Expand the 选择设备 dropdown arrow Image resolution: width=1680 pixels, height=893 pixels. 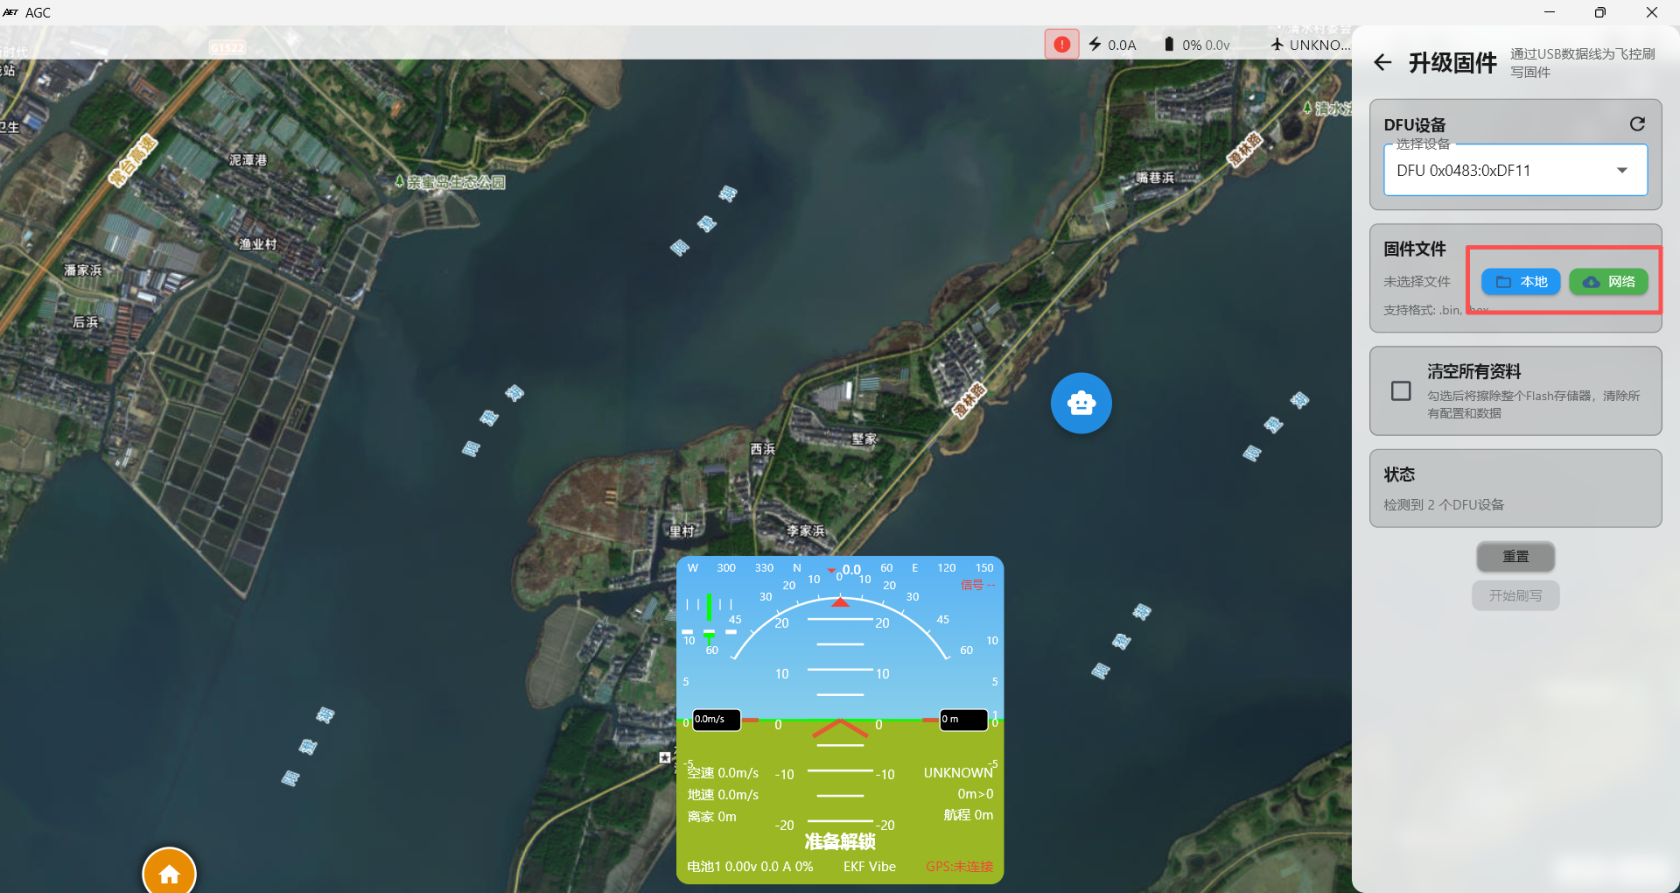coord(1622,171)
